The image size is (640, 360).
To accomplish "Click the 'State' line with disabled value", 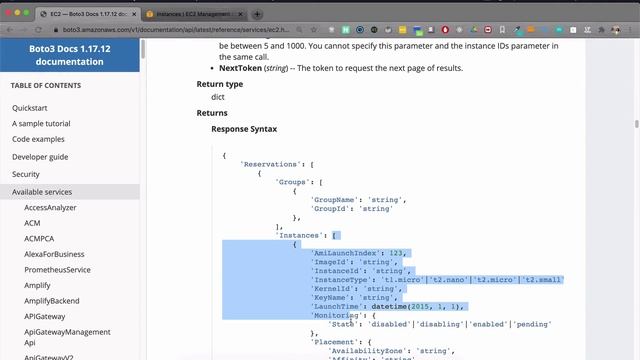I will pyautogui.click(x=440, y=324).
